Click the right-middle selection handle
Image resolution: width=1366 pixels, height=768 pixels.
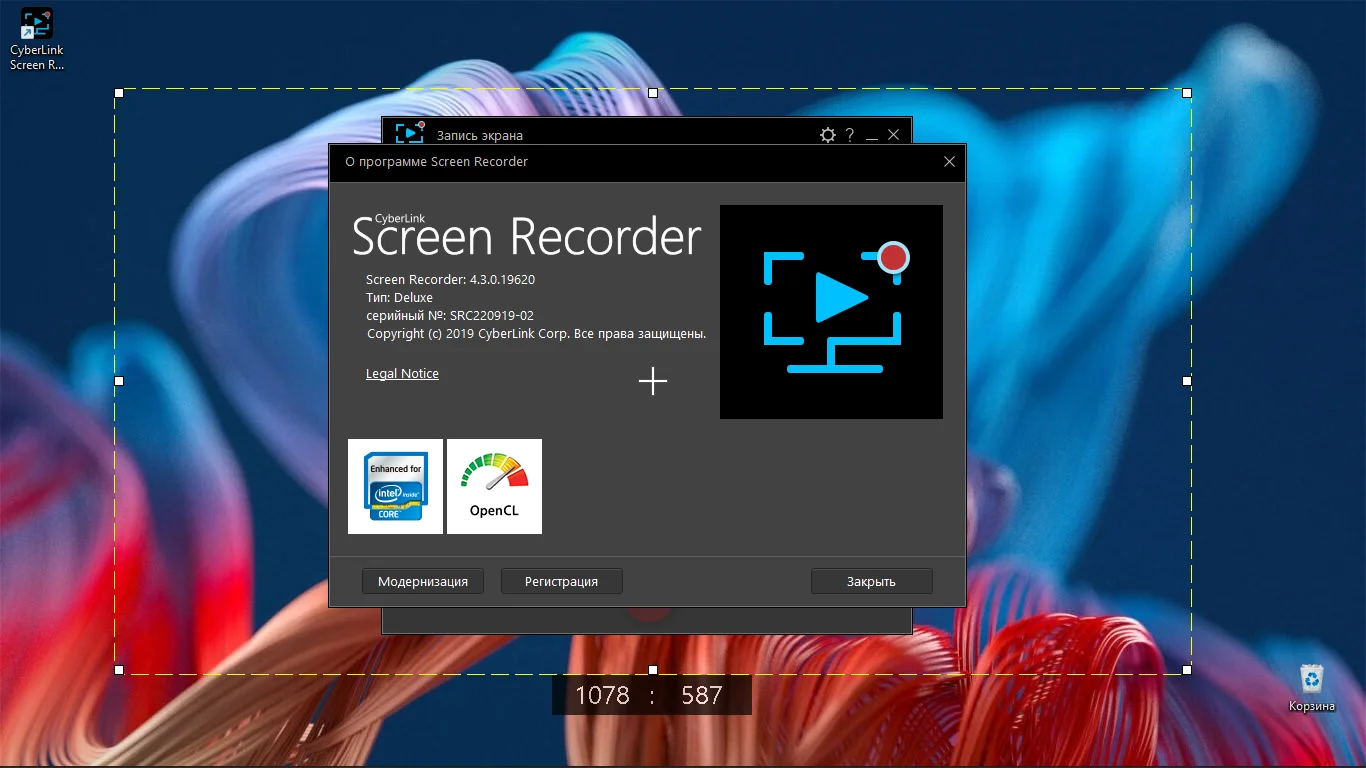[1187, 381]
